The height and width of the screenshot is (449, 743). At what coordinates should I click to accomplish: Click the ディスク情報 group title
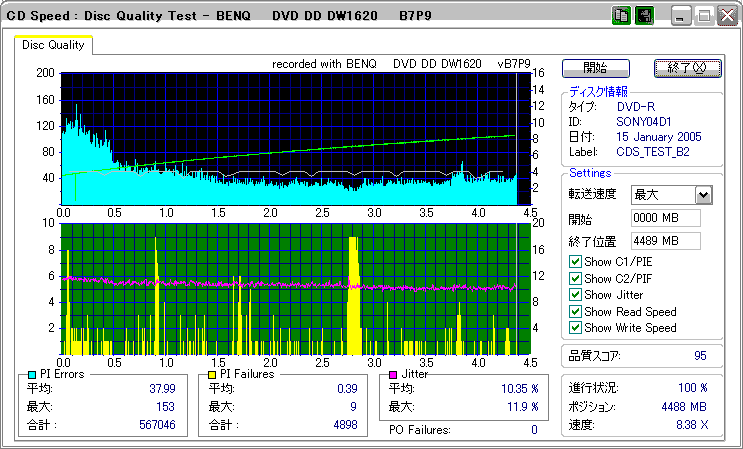click(598, 92)
